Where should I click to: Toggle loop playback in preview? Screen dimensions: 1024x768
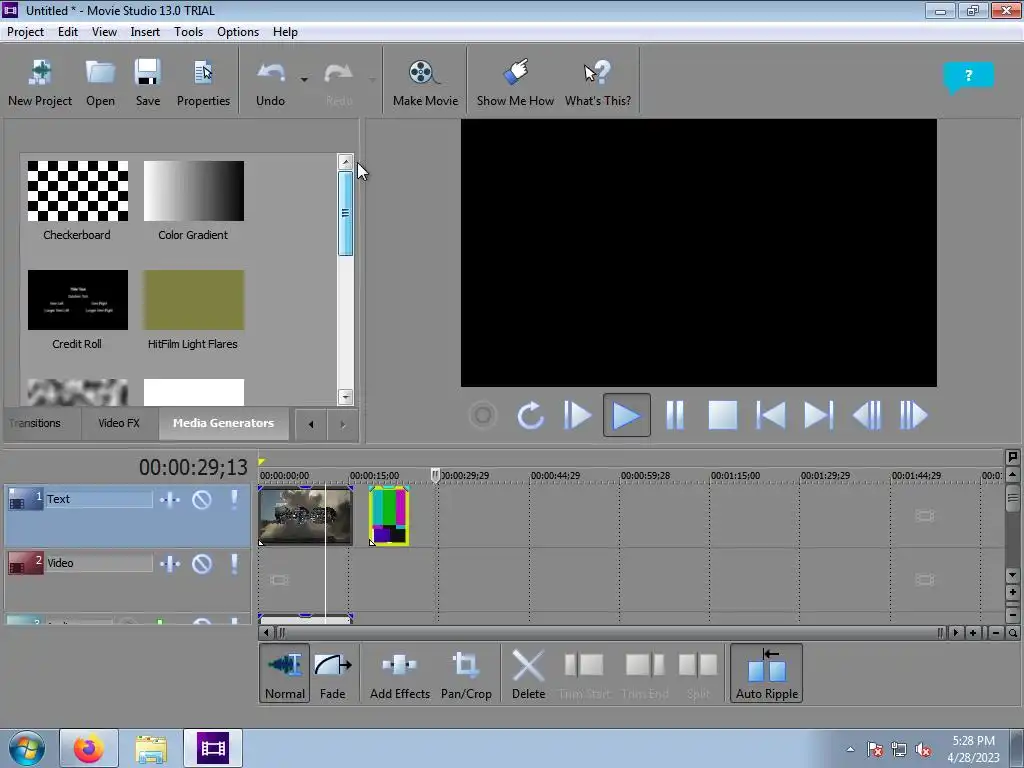tap(530, 415)
